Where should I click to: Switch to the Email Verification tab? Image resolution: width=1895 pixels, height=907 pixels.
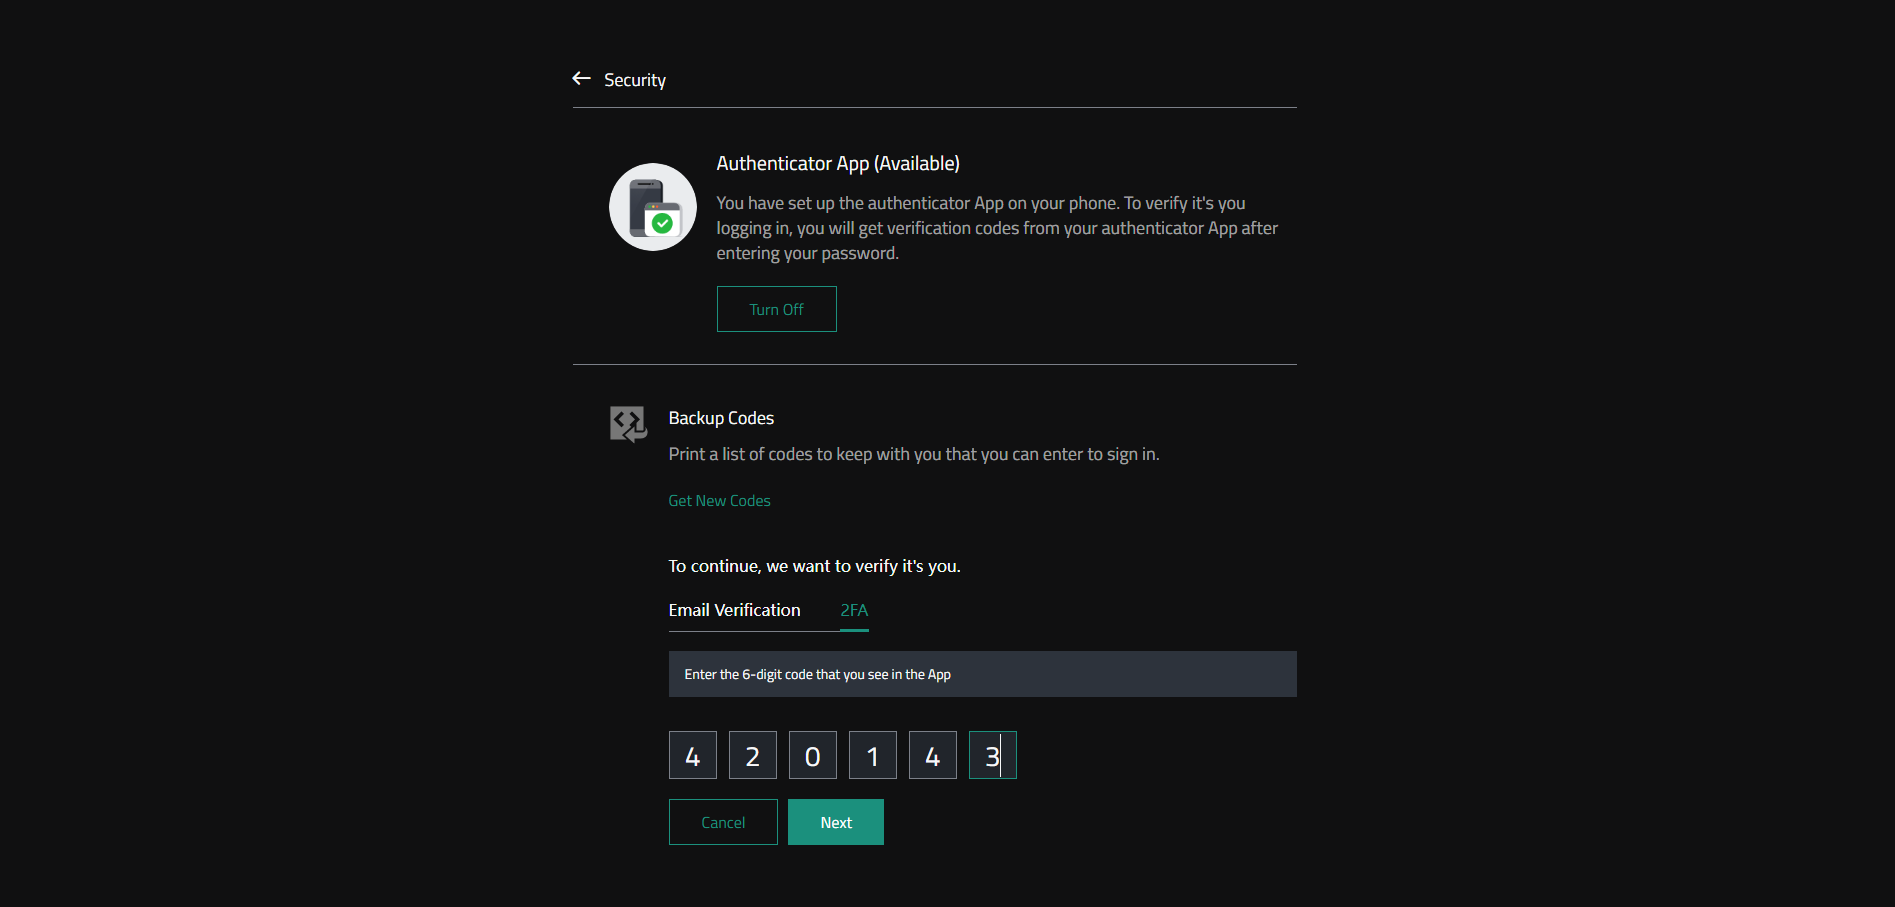click(734, 610)
